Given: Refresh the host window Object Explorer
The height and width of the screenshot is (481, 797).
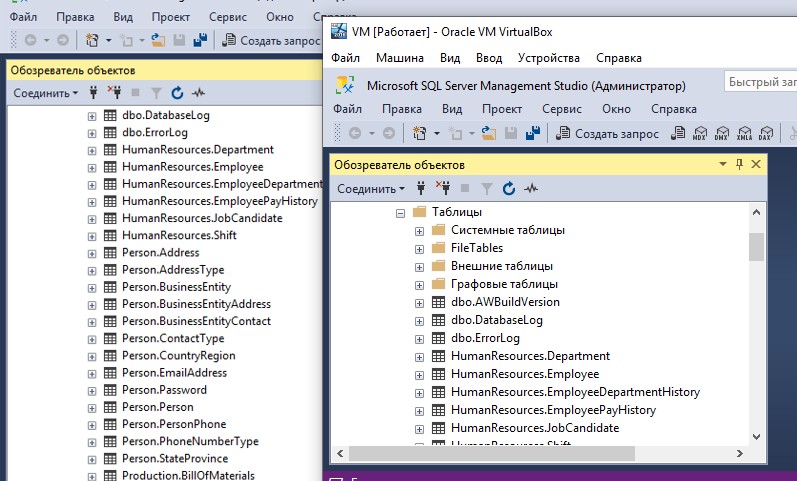Looking at the screenshot, I should point(177,93).
